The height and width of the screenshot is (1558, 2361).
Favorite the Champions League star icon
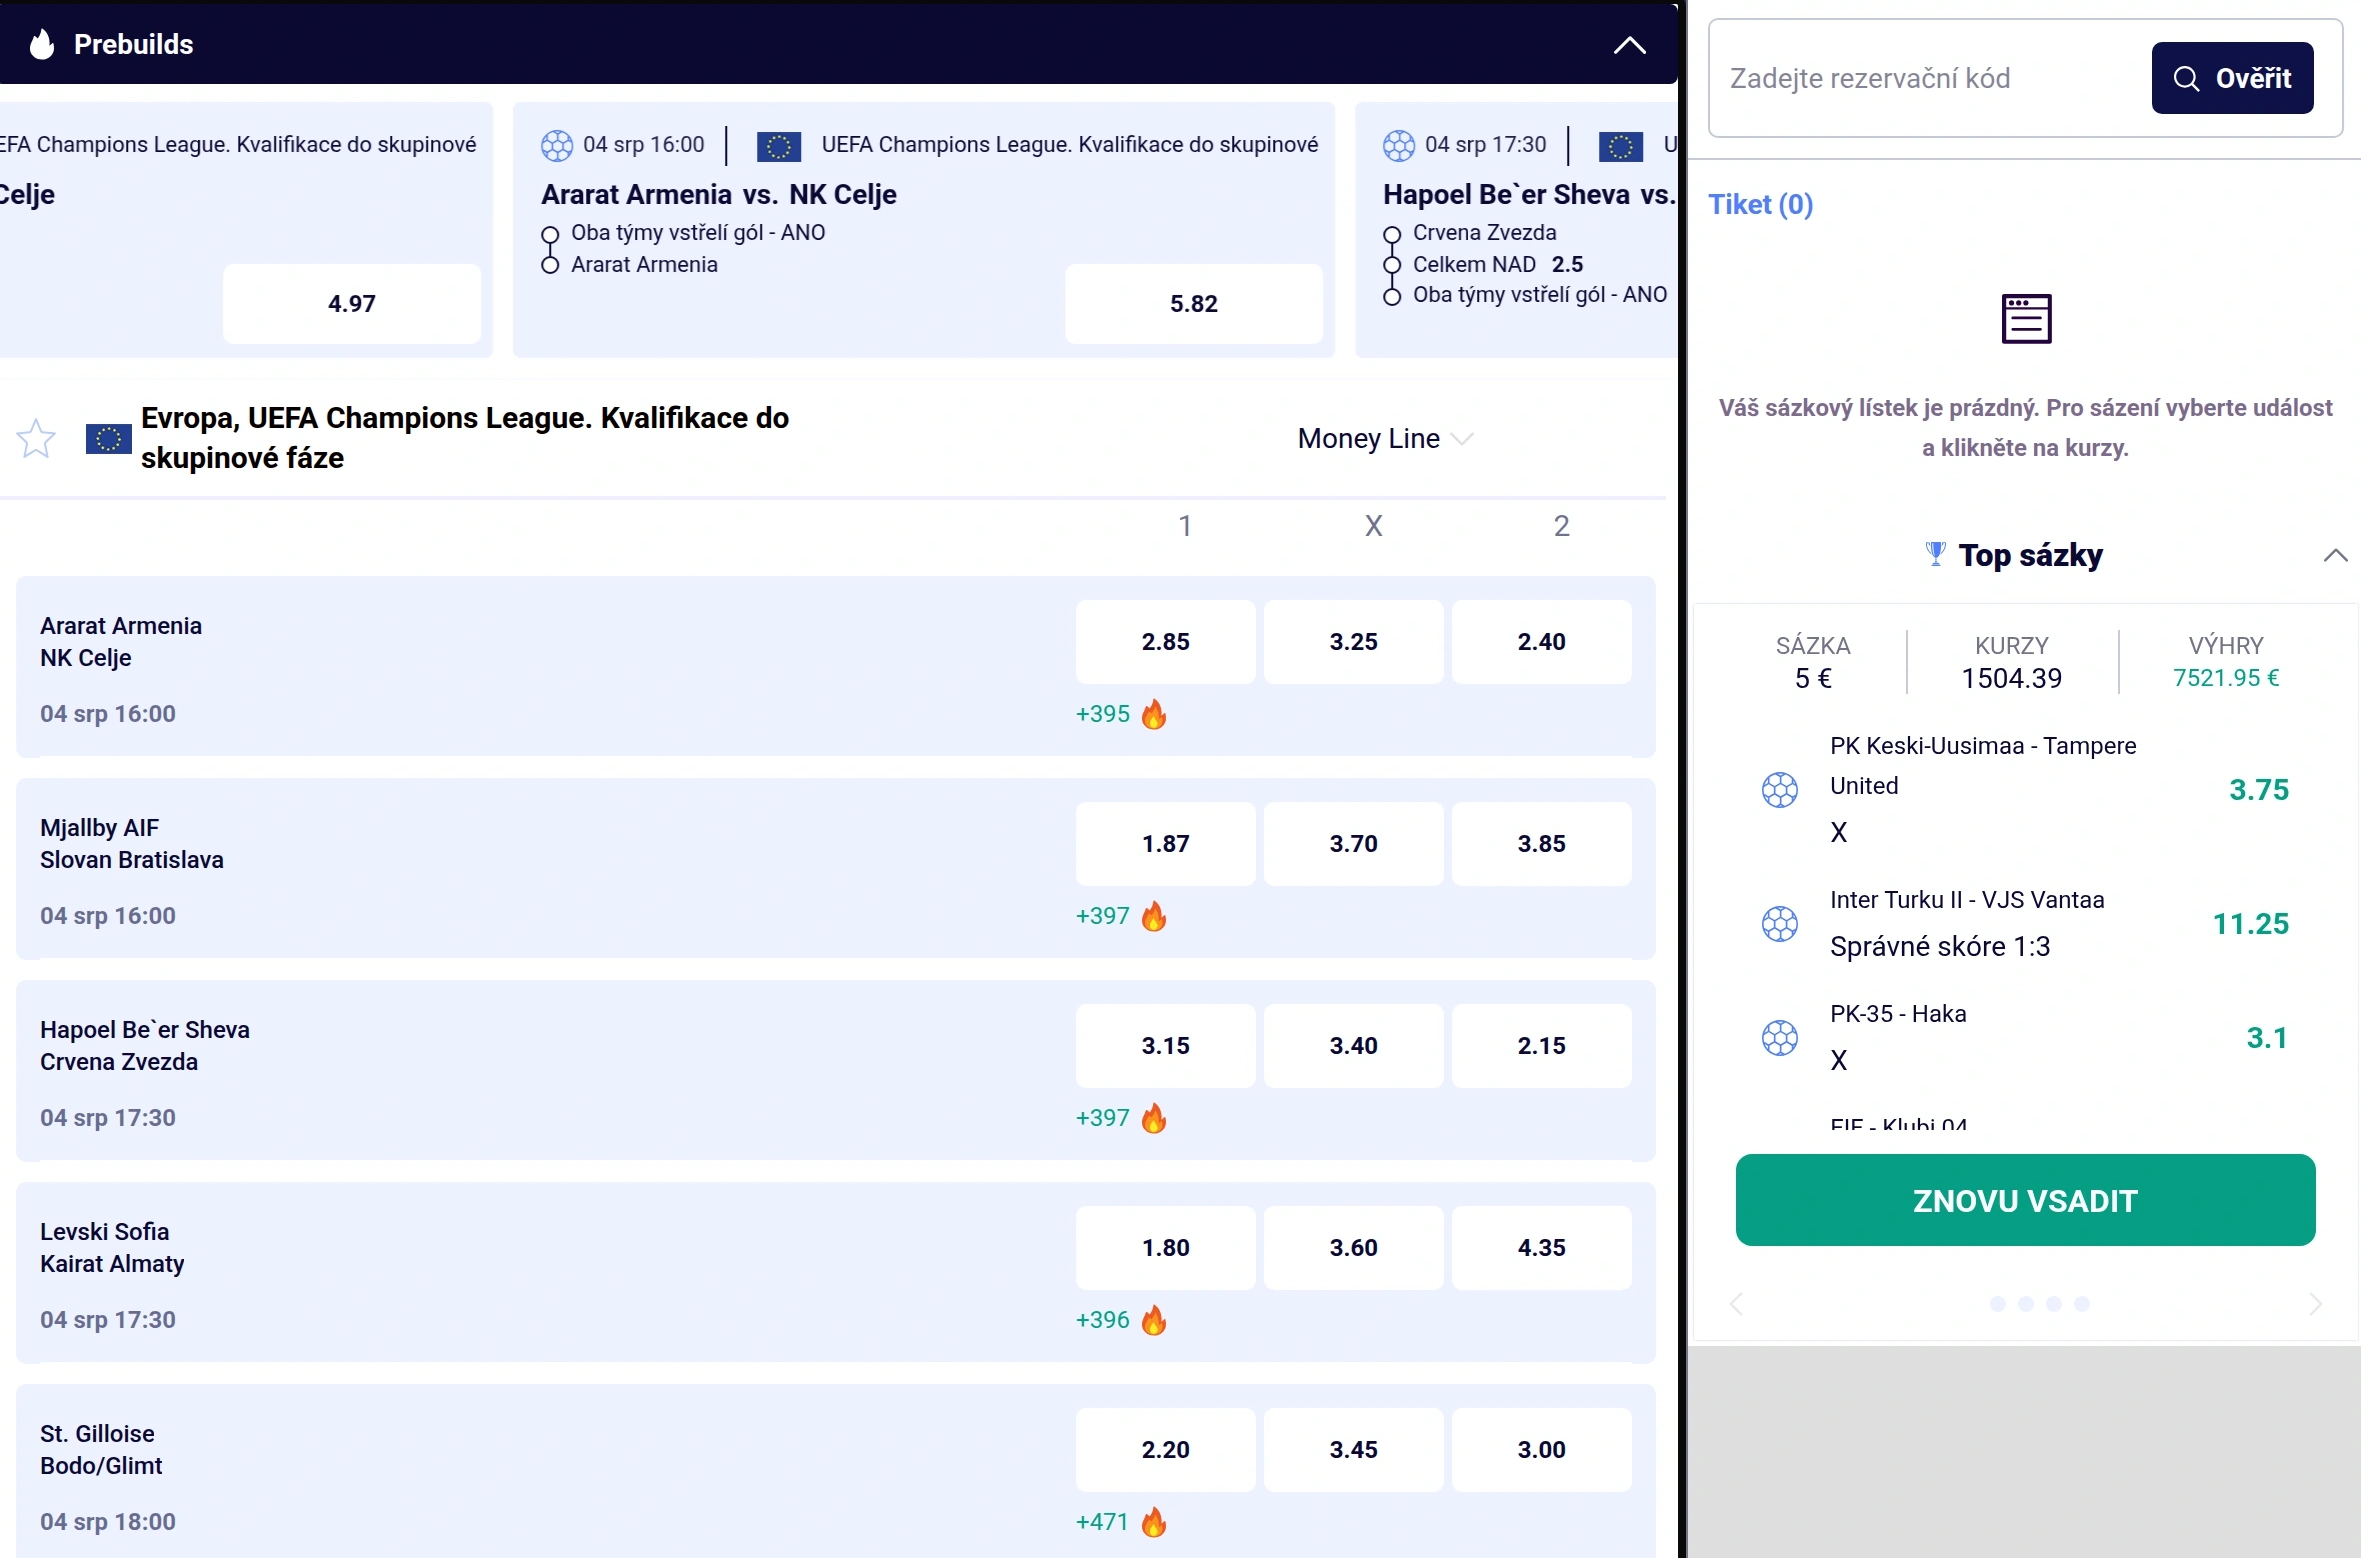pos(36,438)
